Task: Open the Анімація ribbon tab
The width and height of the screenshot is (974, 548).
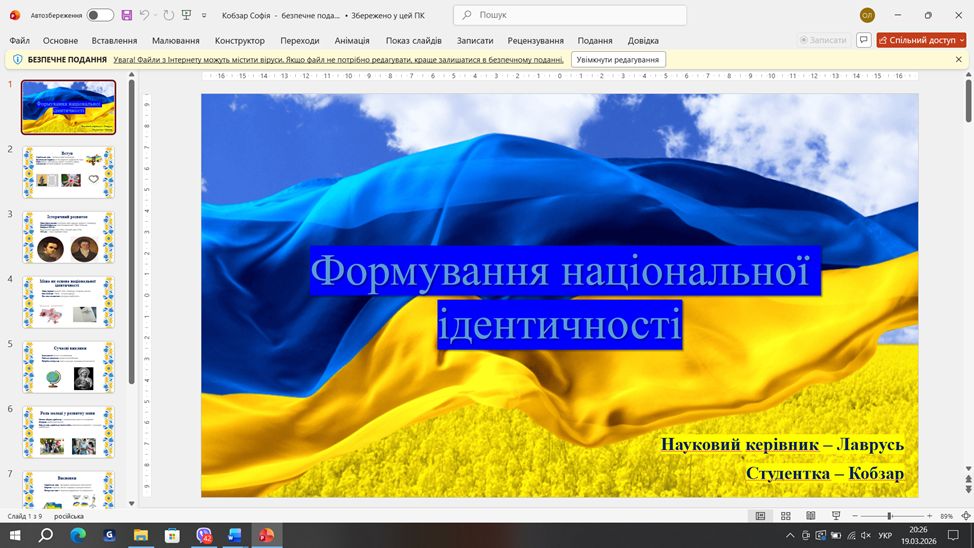Action: [352, 40]
